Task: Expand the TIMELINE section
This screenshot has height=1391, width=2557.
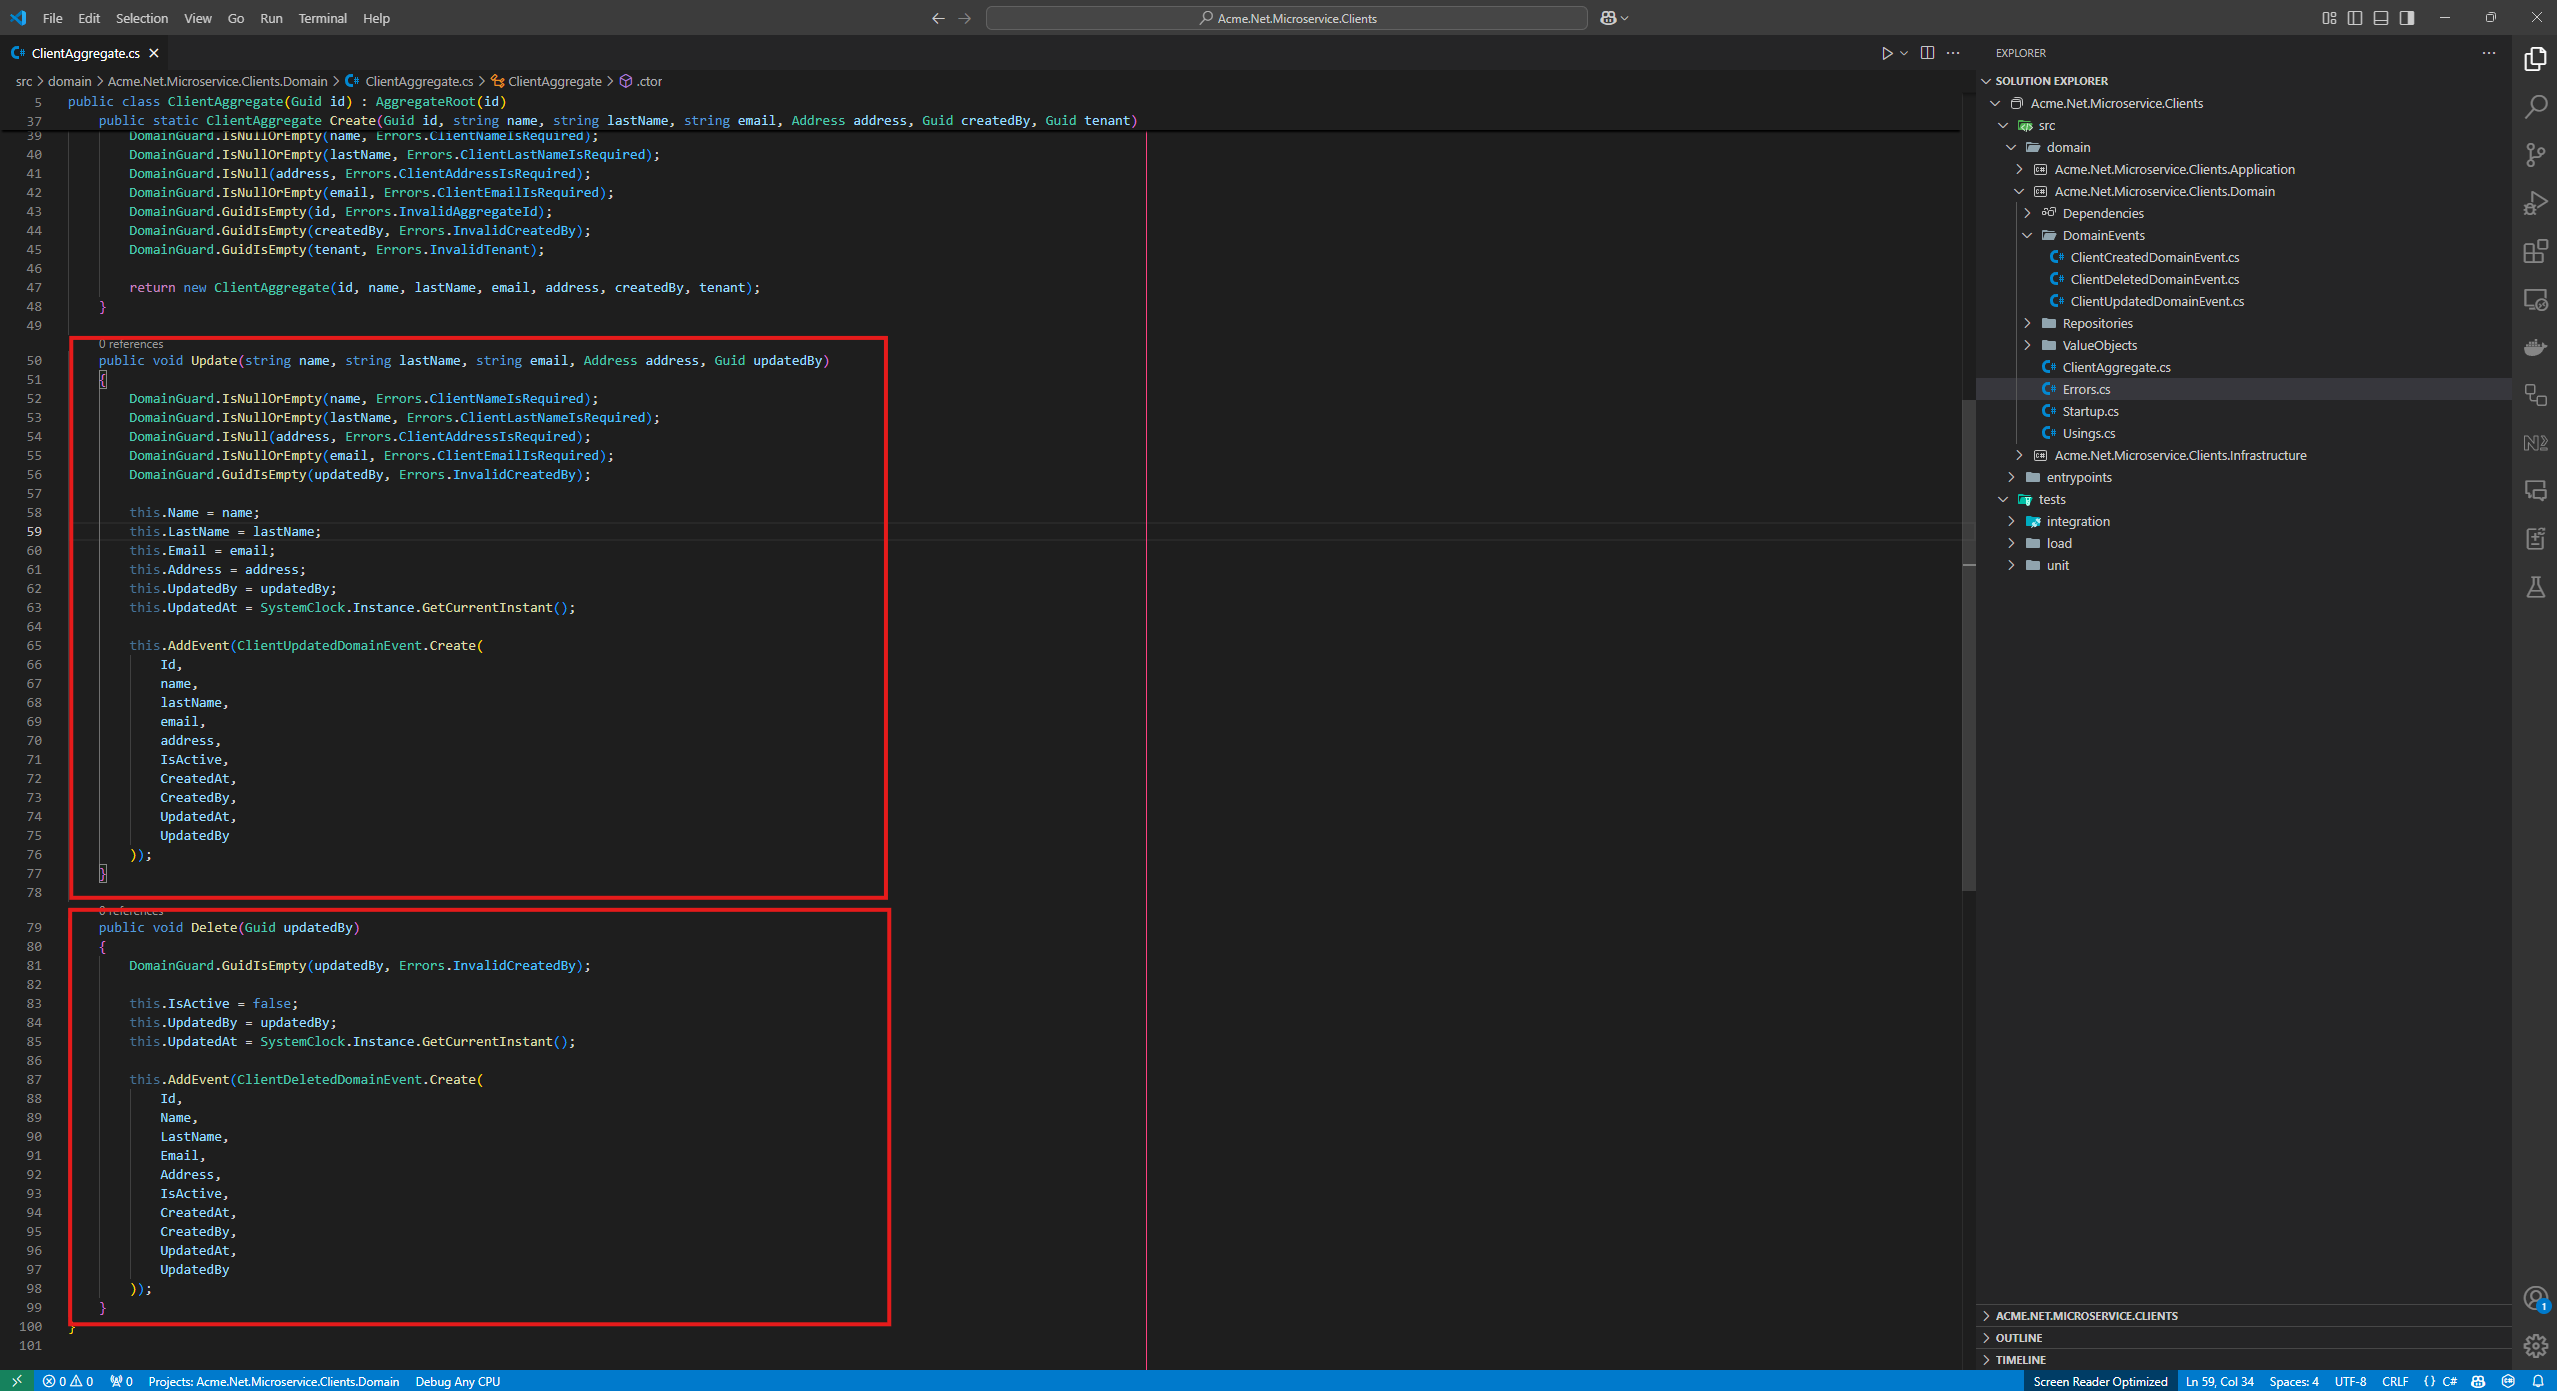Action: click(2244, 1360)
